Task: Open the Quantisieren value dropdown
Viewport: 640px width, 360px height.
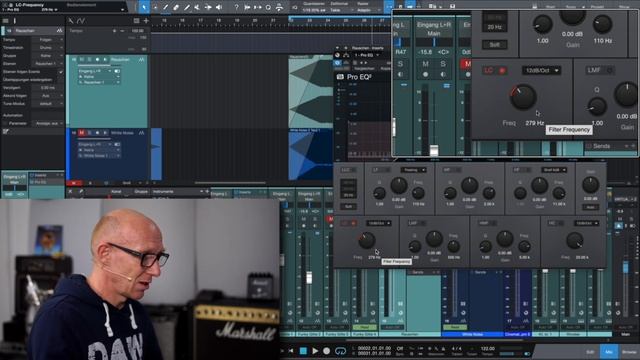Action: click(x=314, y=10)
